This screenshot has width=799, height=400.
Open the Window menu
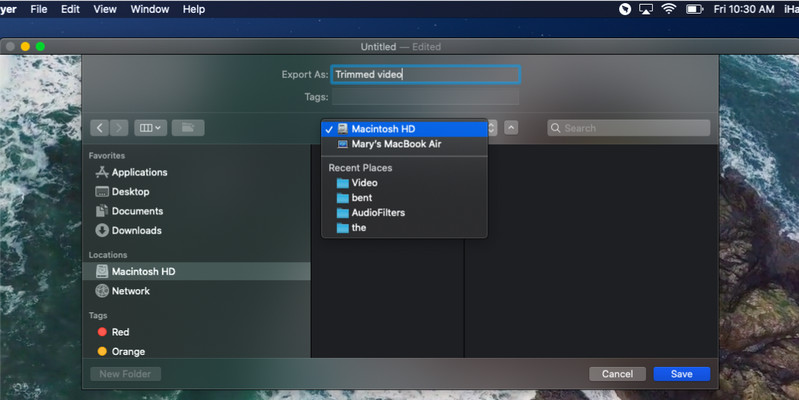coord(150,9)
